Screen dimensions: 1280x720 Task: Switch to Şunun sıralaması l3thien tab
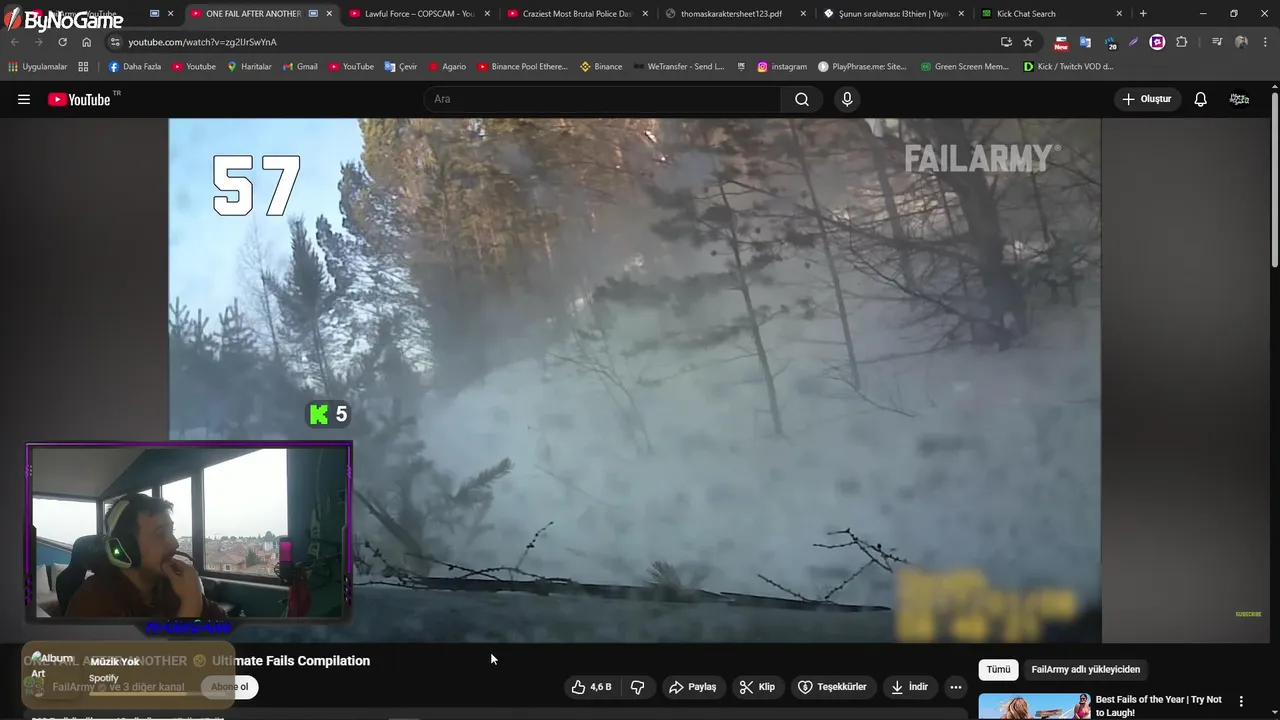point(893,14)
